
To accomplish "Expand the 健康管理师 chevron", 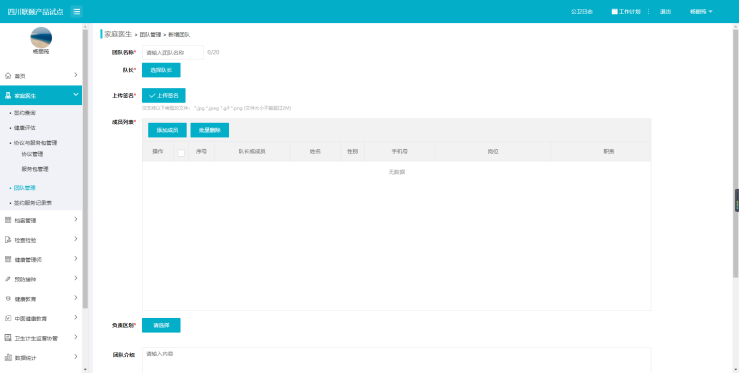I will click(76, 259).
